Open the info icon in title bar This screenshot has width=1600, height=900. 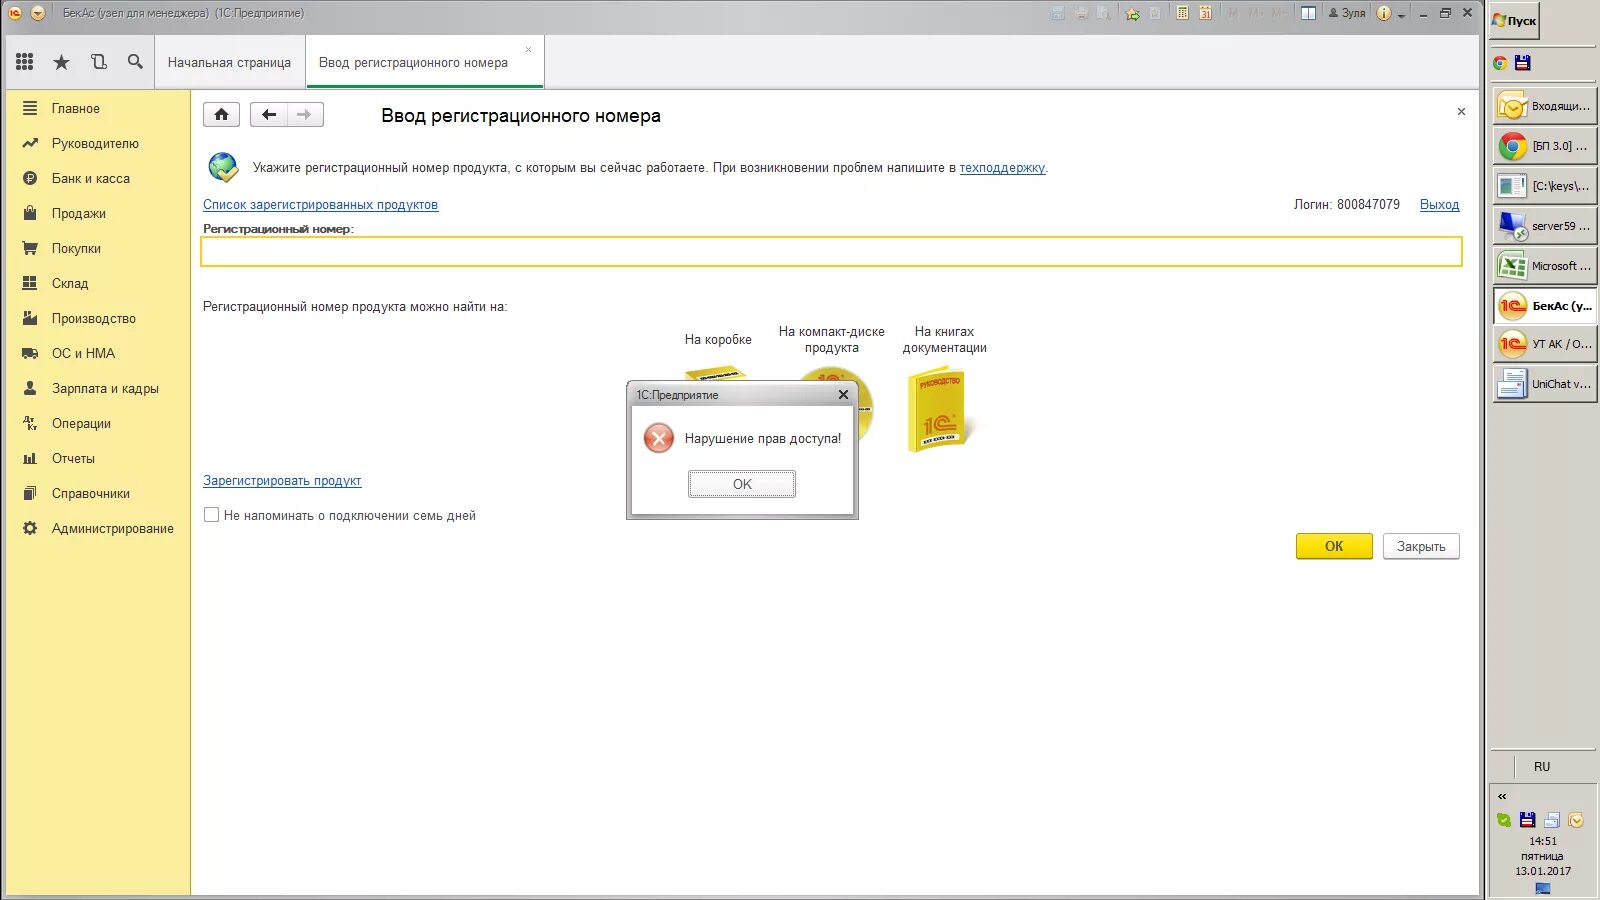point(1384,13)
